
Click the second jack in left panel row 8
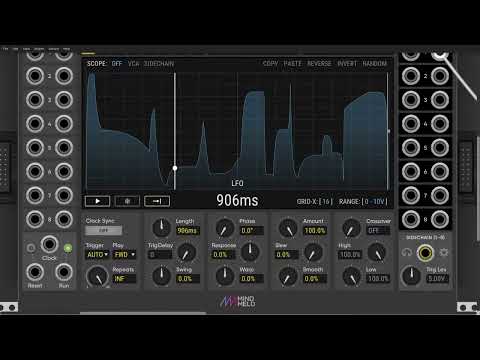64,219
